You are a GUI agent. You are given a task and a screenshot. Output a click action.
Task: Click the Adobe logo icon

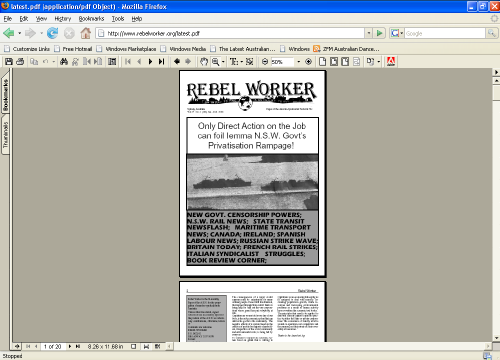[x=391, y=62]
